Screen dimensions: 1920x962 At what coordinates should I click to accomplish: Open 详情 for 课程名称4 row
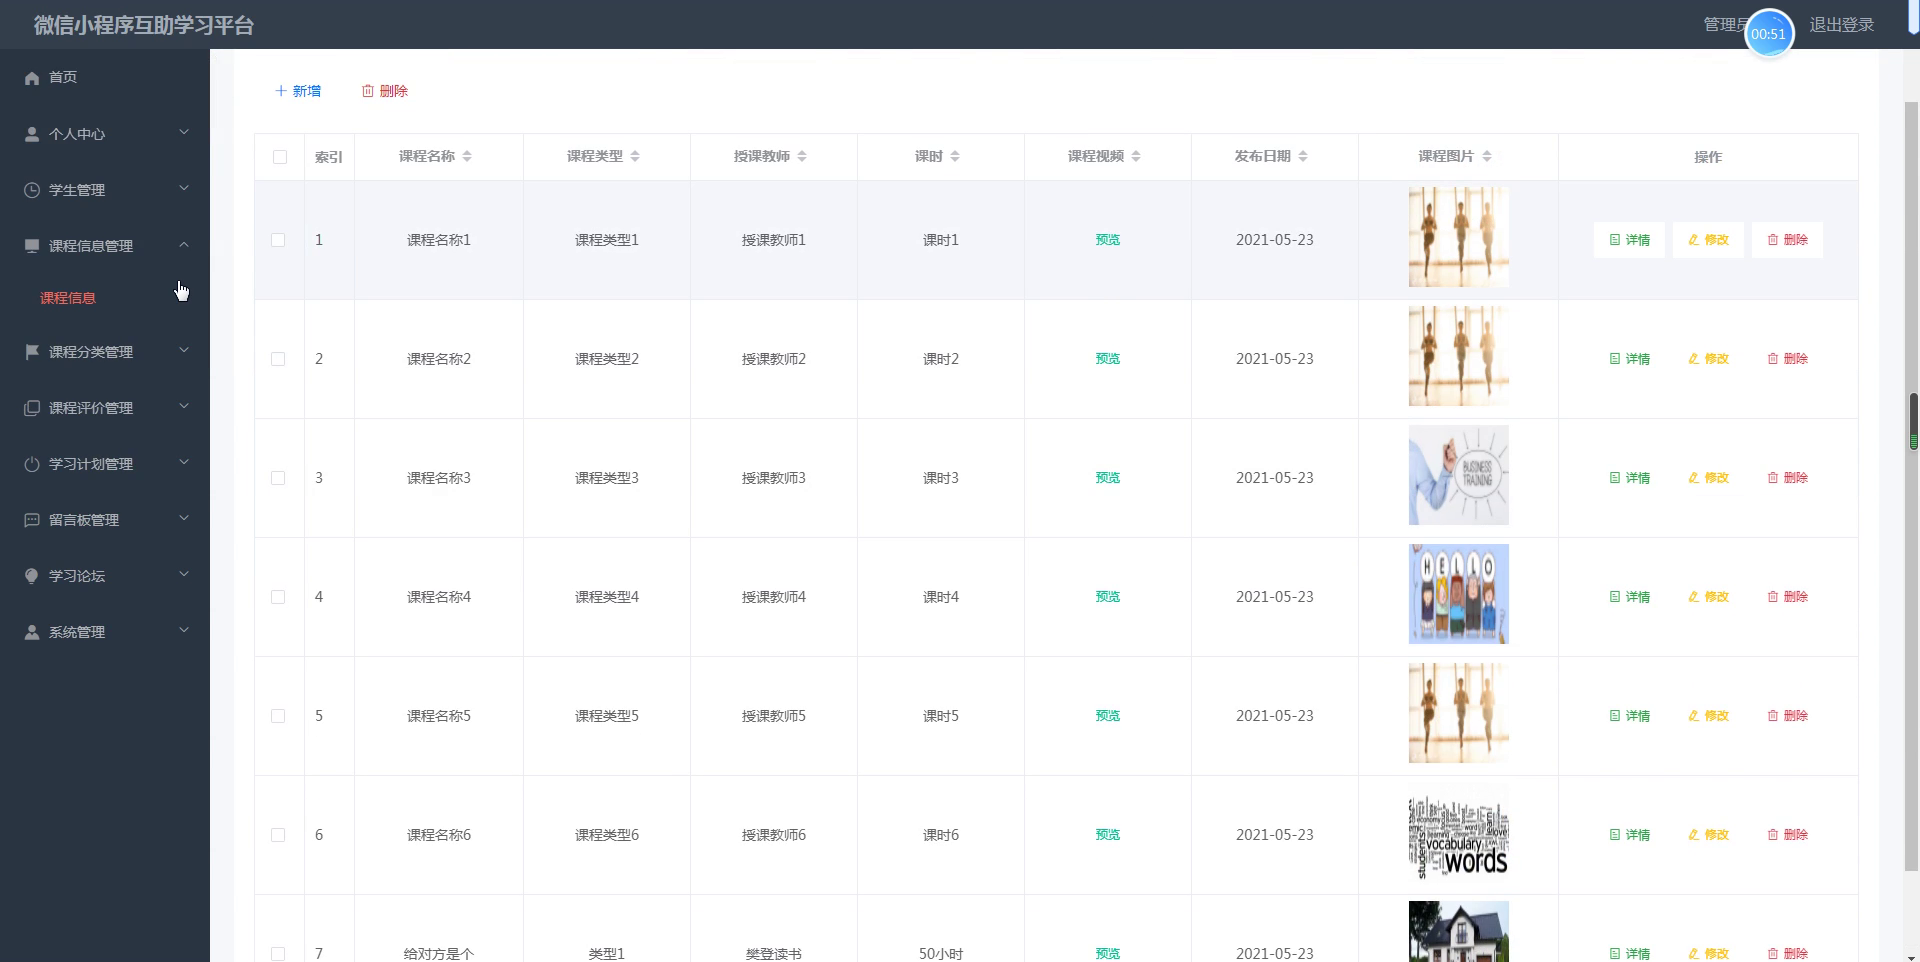pyautogui.click(x=1629, y=597)
